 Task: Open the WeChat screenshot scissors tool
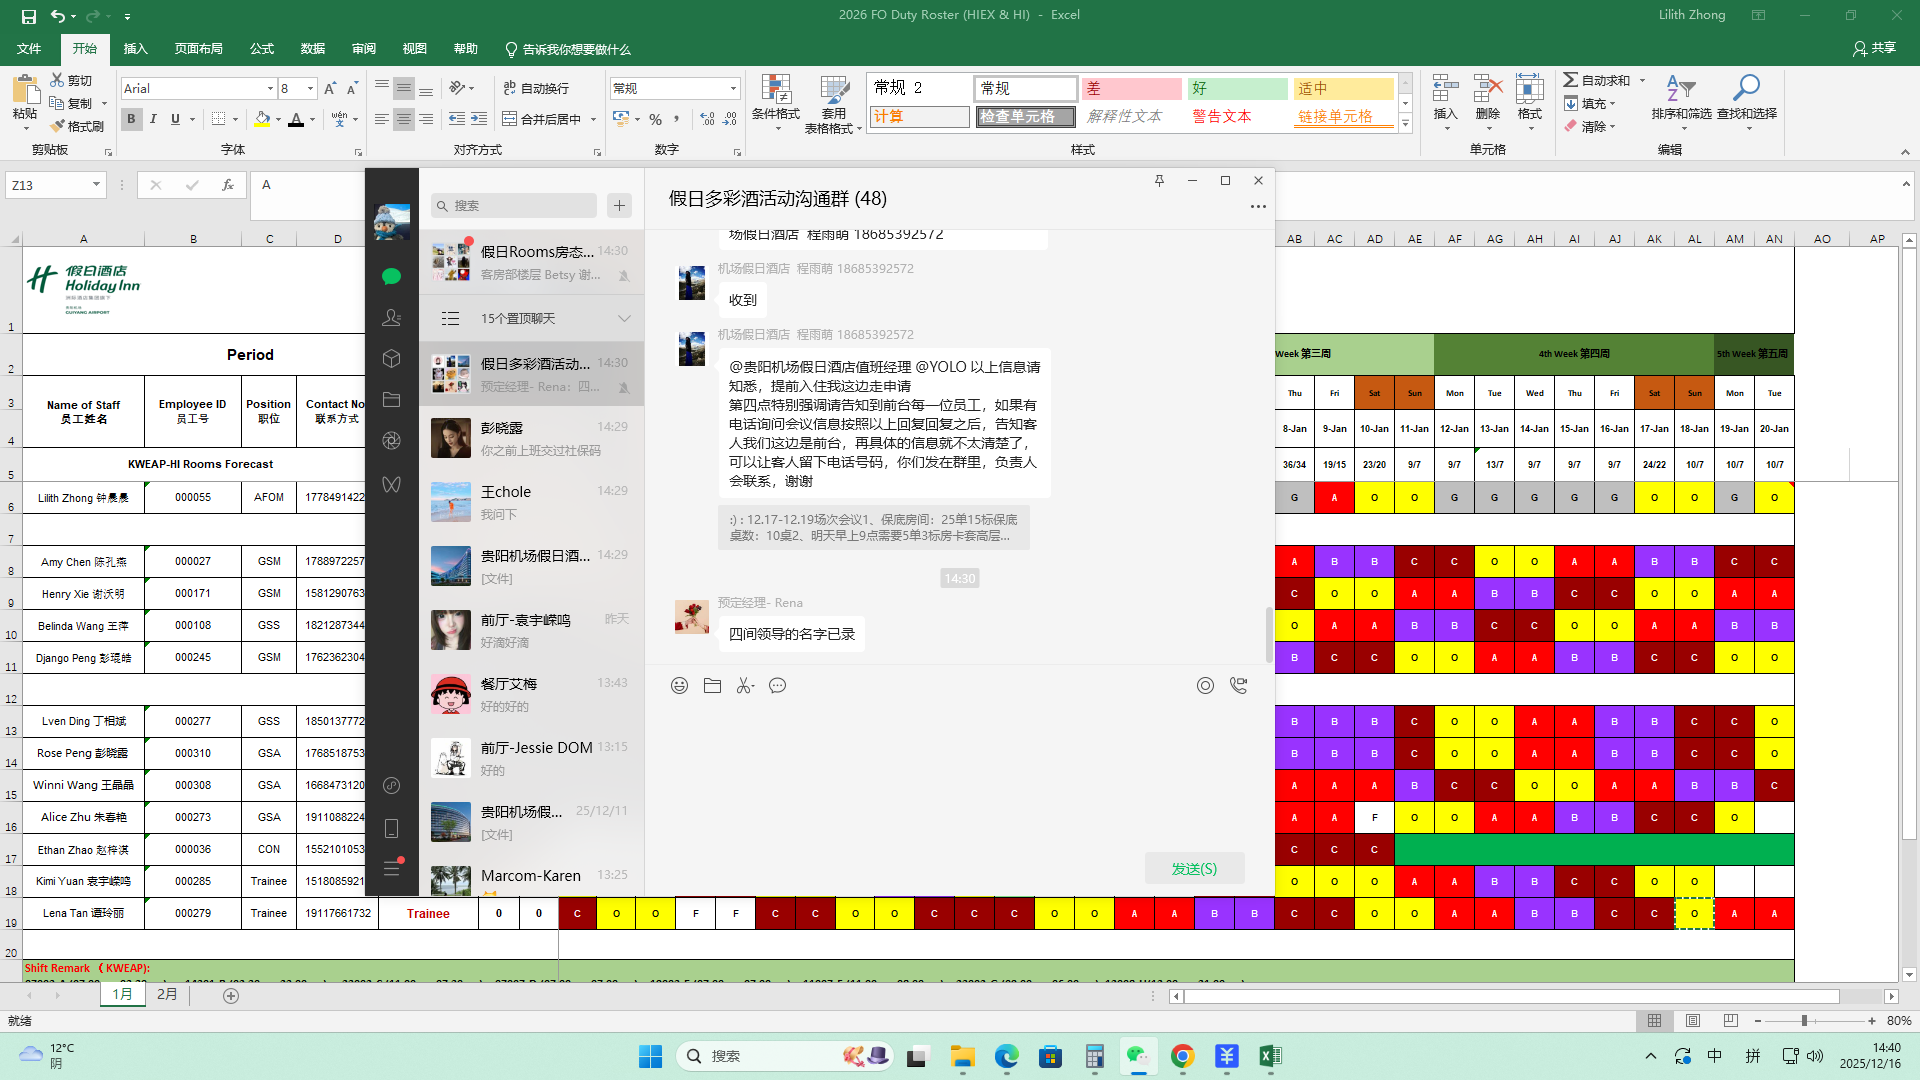click(x=744, y=686)
